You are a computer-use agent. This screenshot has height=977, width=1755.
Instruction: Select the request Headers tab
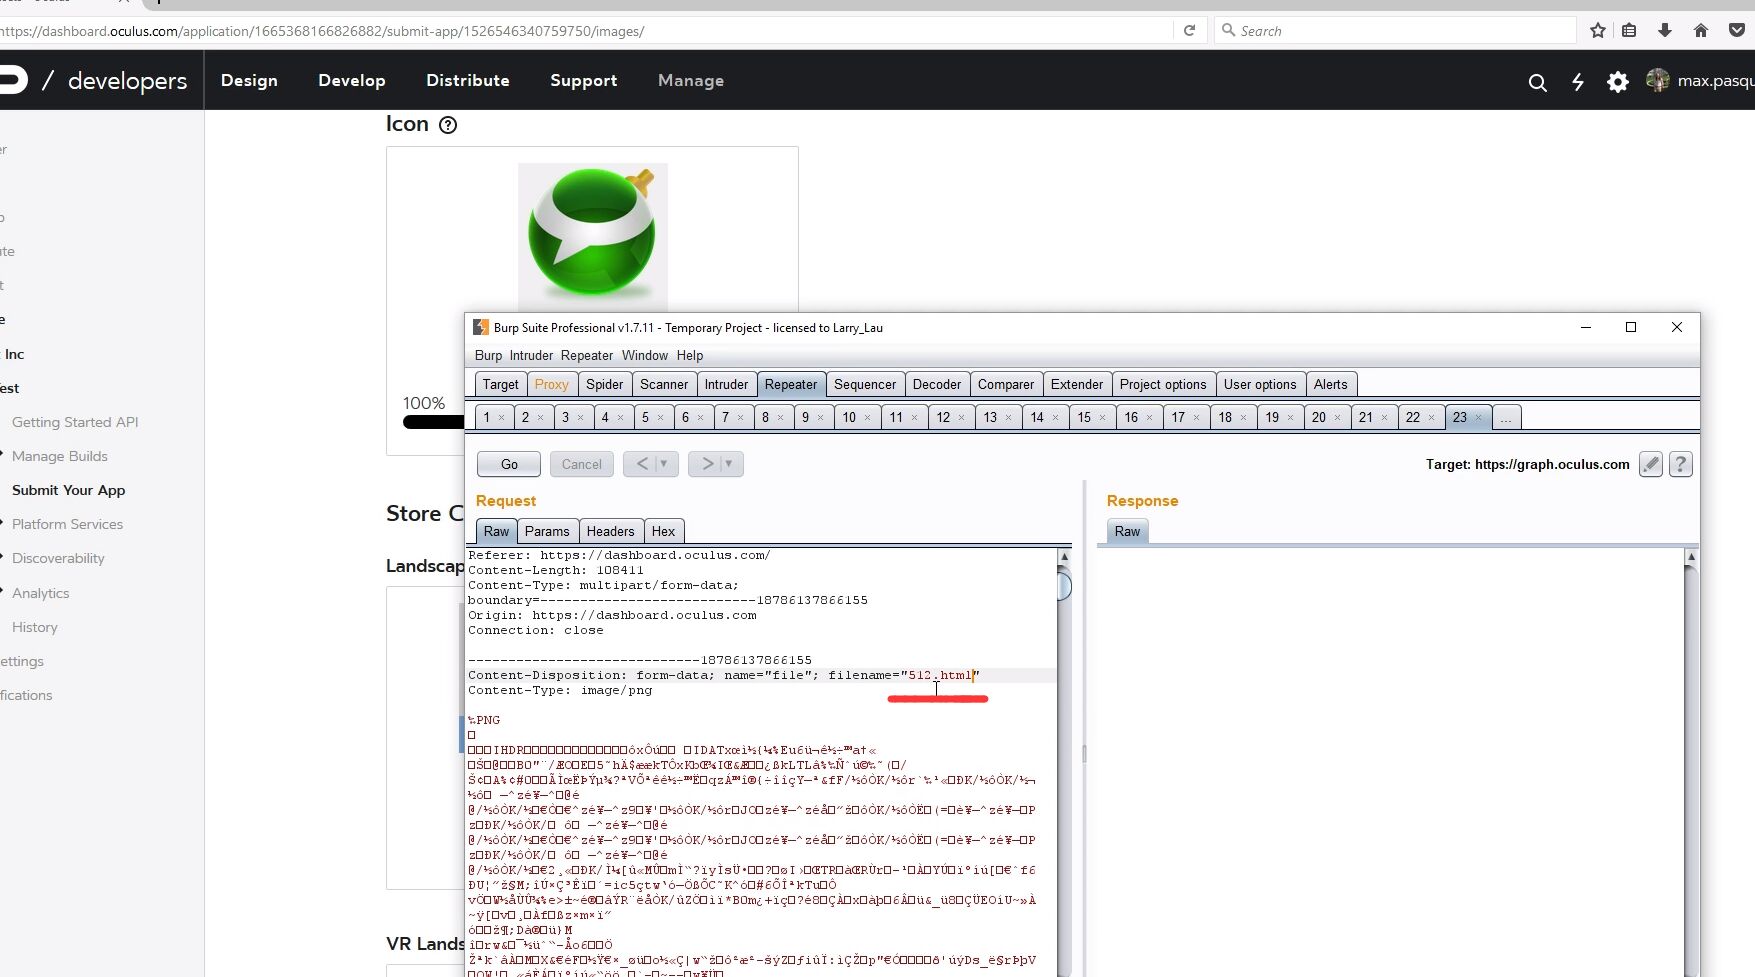coord(610,531)
